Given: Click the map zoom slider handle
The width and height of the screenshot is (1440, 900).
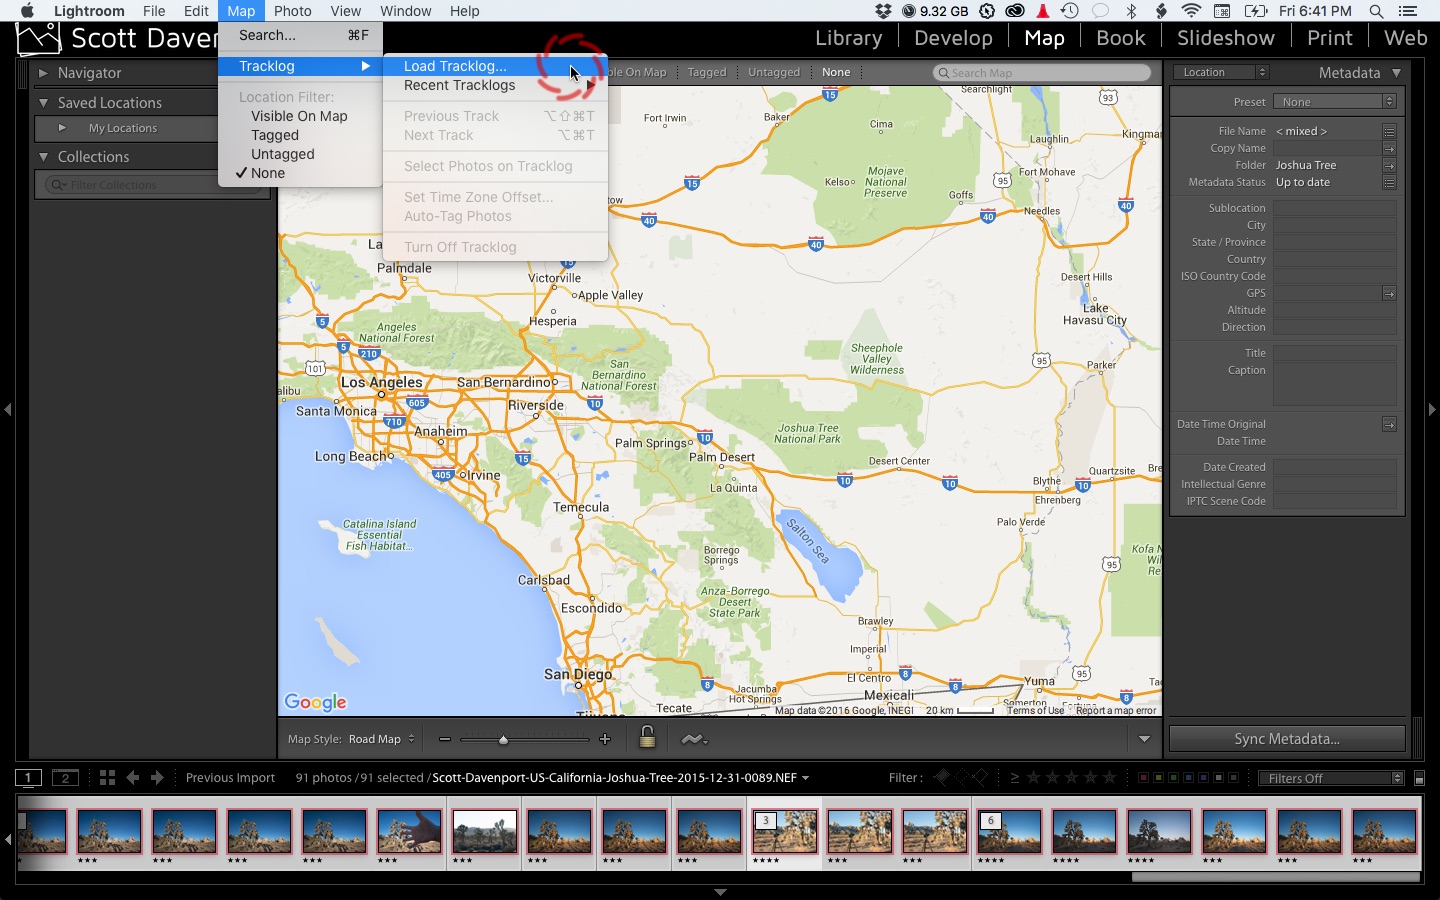Looking at the screenshot, I should [x=503, y=740].
